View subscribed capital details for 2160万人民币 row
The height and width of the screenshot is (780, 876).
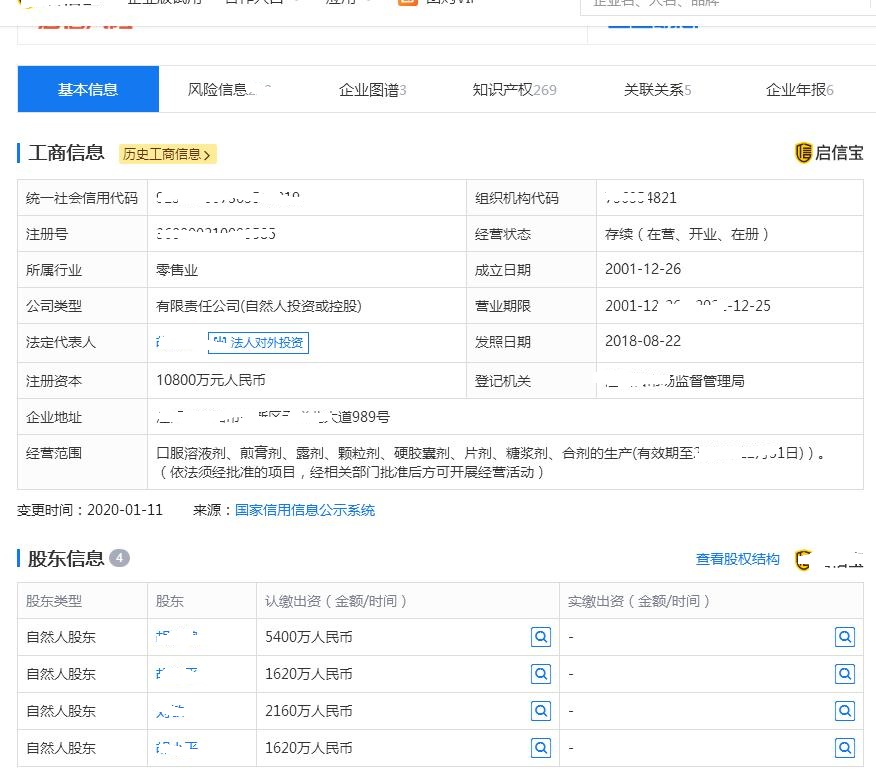coord(541,711)
